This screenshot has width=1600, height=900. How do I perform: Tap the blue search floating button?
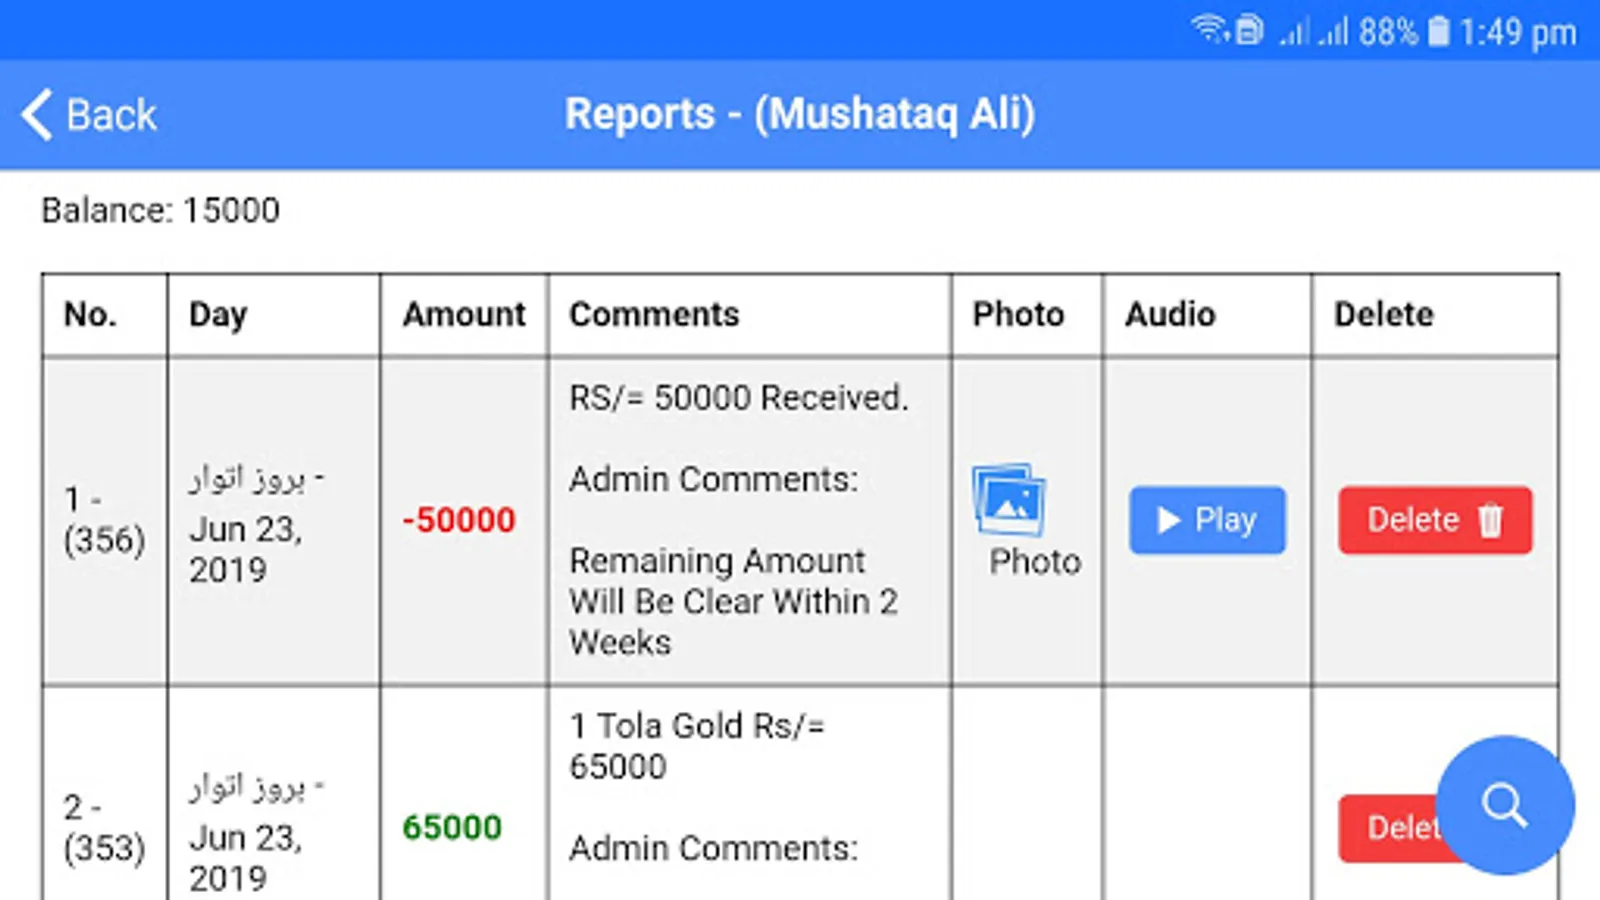click(1504, 805)
